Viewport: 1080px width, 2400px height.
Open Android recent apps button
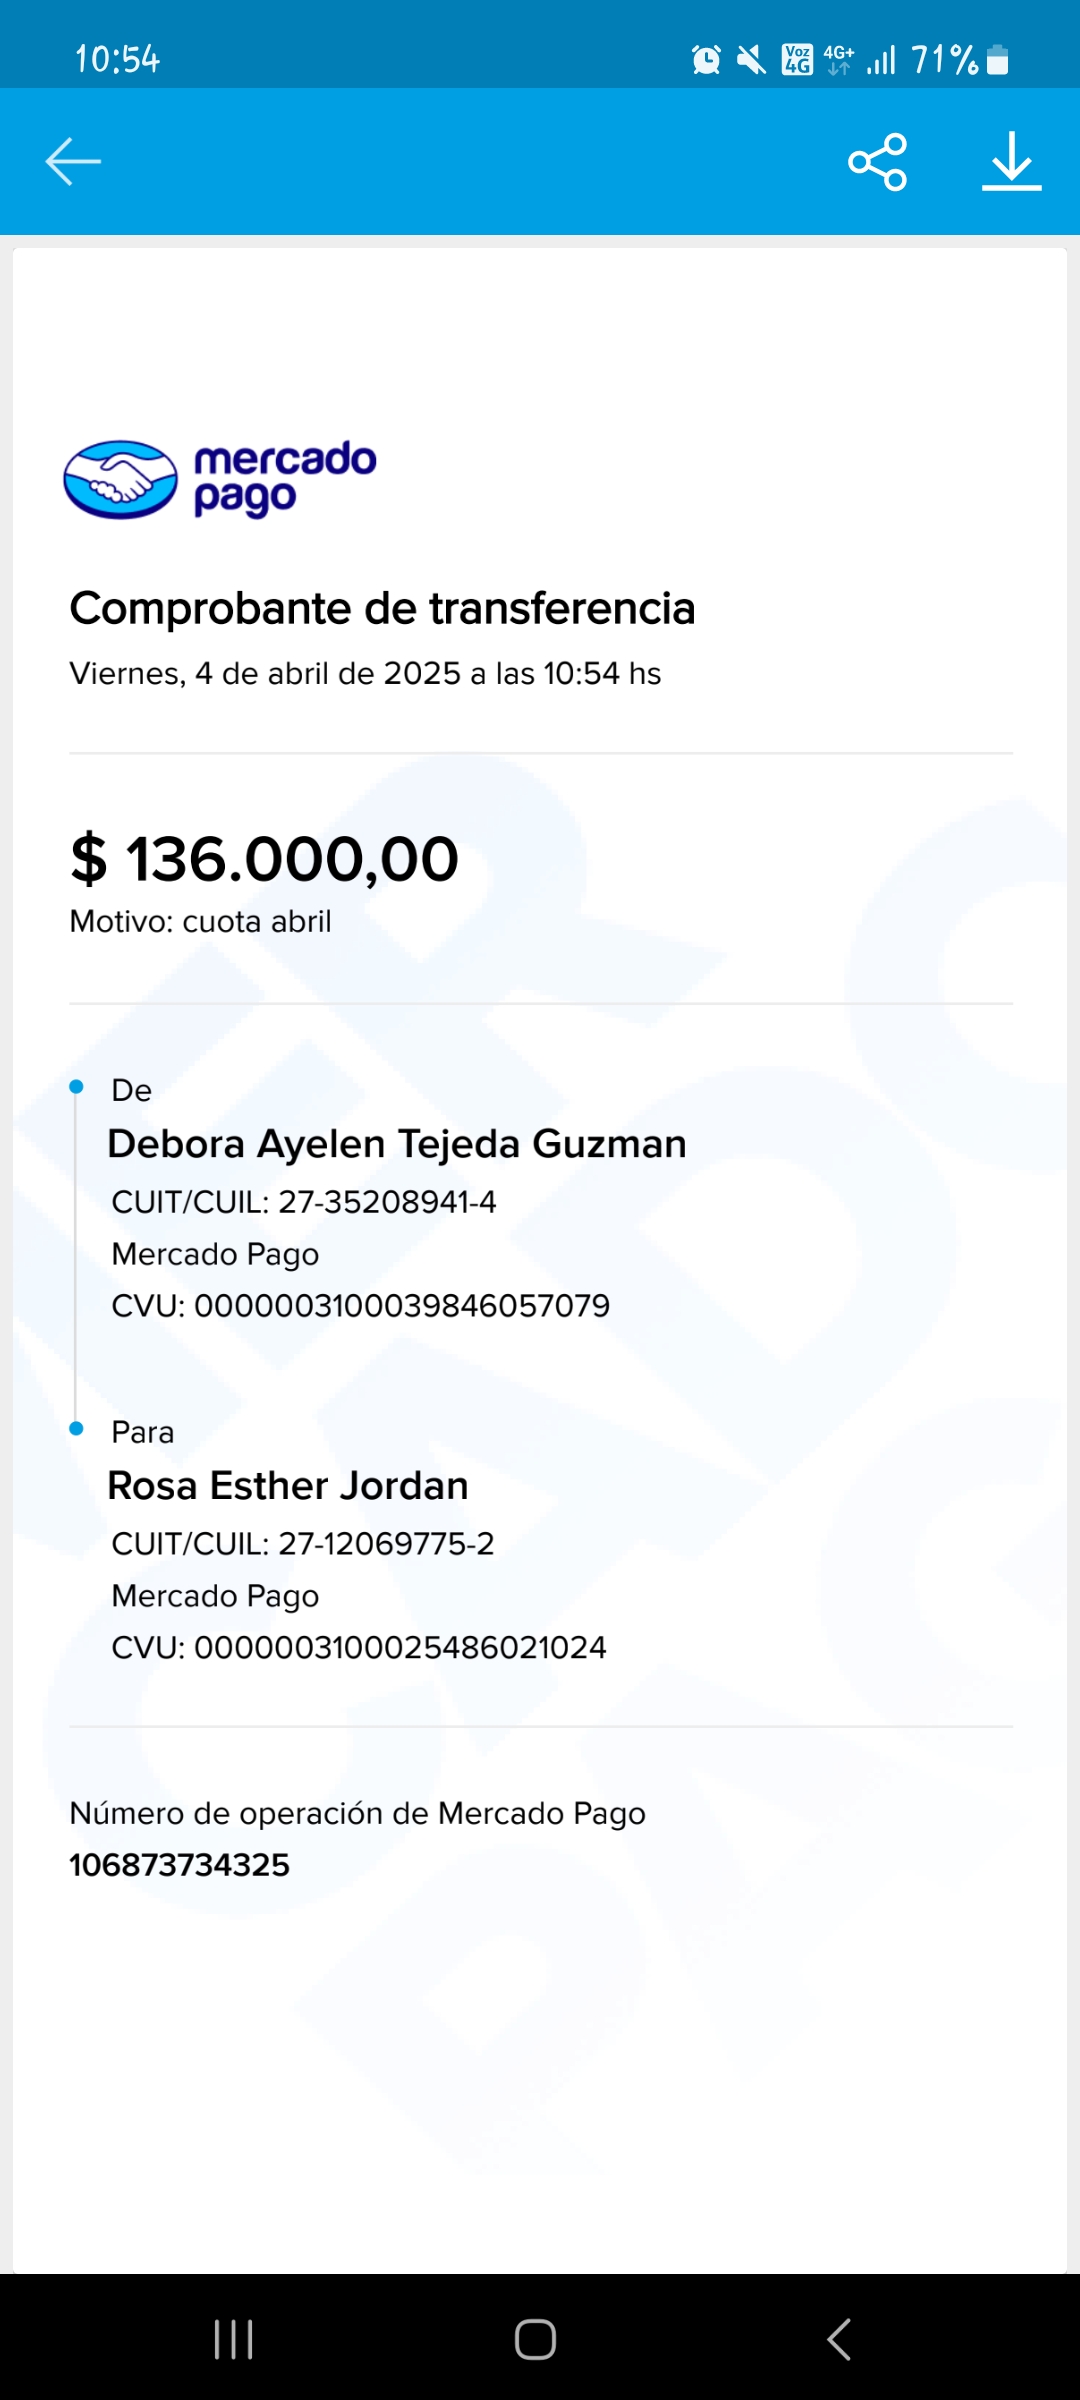click(x=234, y=2339)
